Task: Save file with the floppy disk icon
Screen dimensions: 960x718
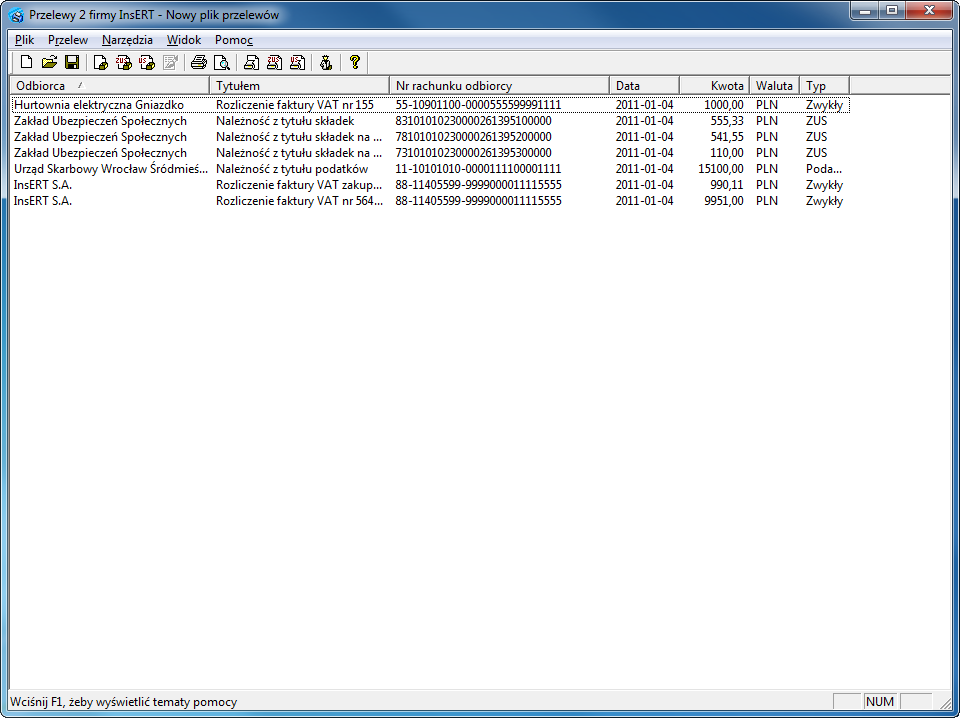Action: pyautogui.click(x=72, y=62)
